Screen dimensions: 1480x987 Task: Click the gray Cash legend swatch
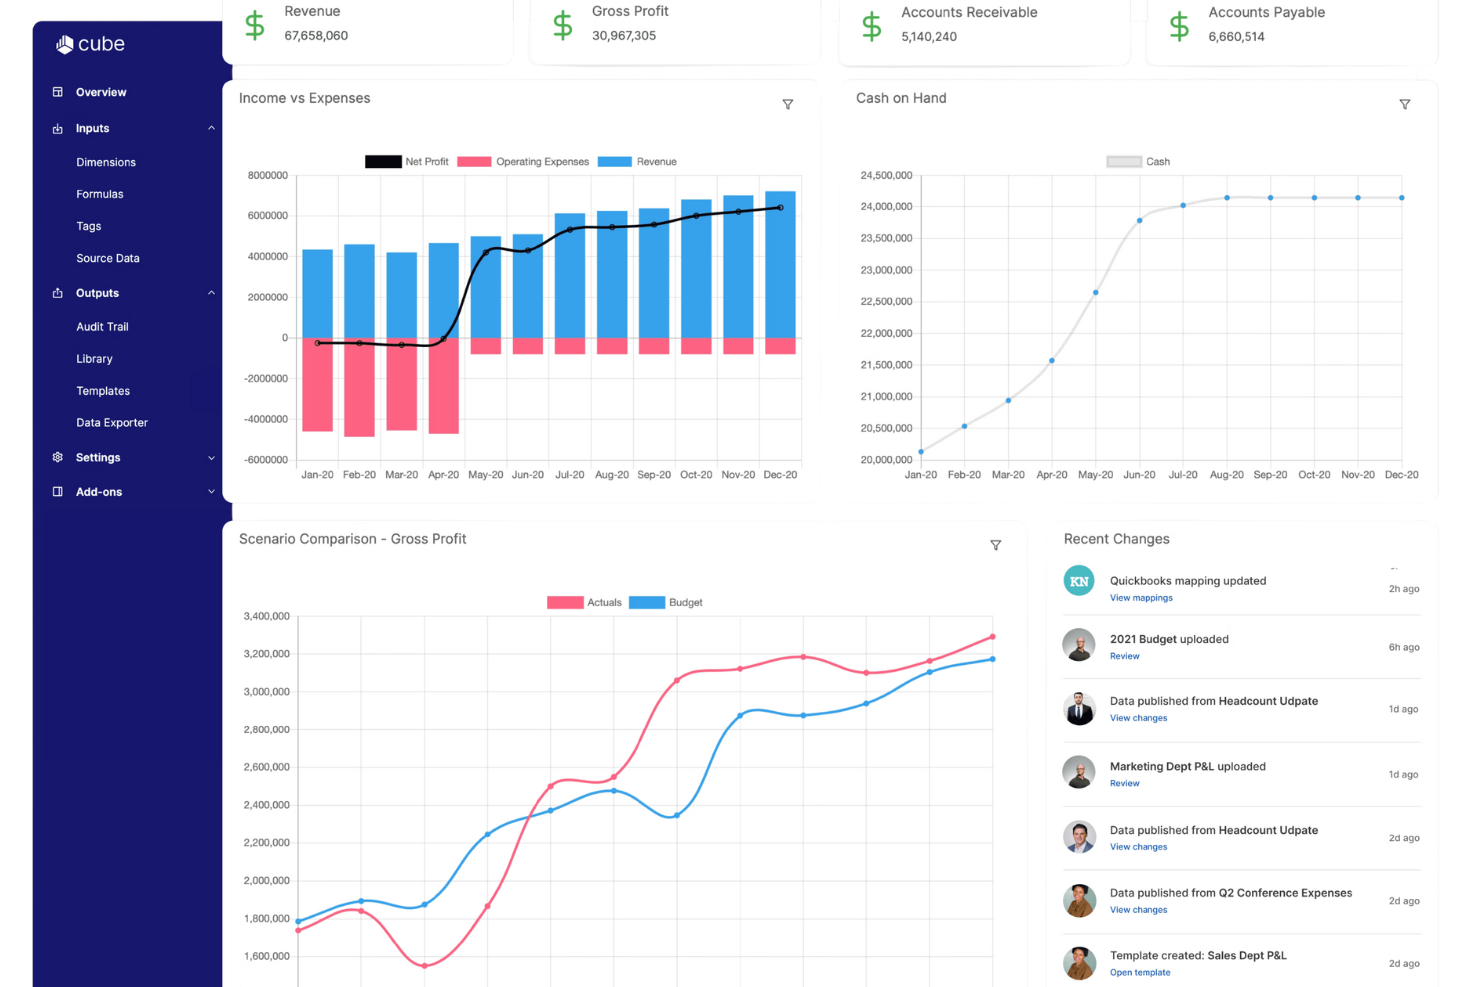pos(1124,161)
